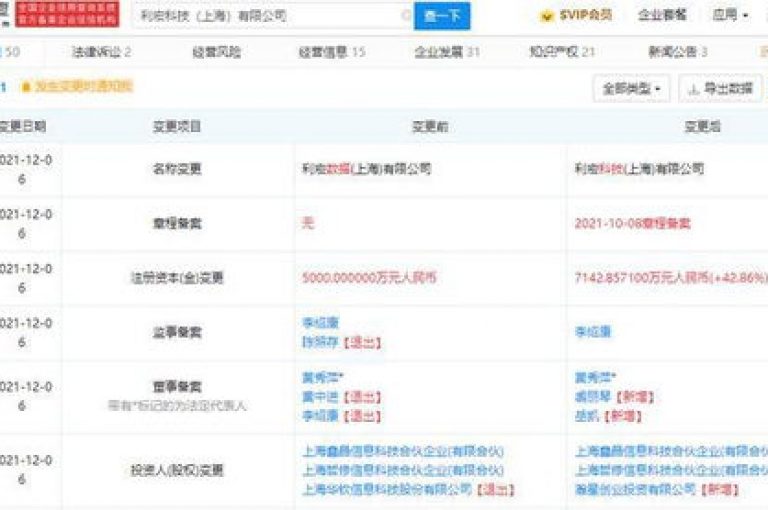Expand the 全部类型 filter dropdown
The image size is (768, 510).
(631, 89)
